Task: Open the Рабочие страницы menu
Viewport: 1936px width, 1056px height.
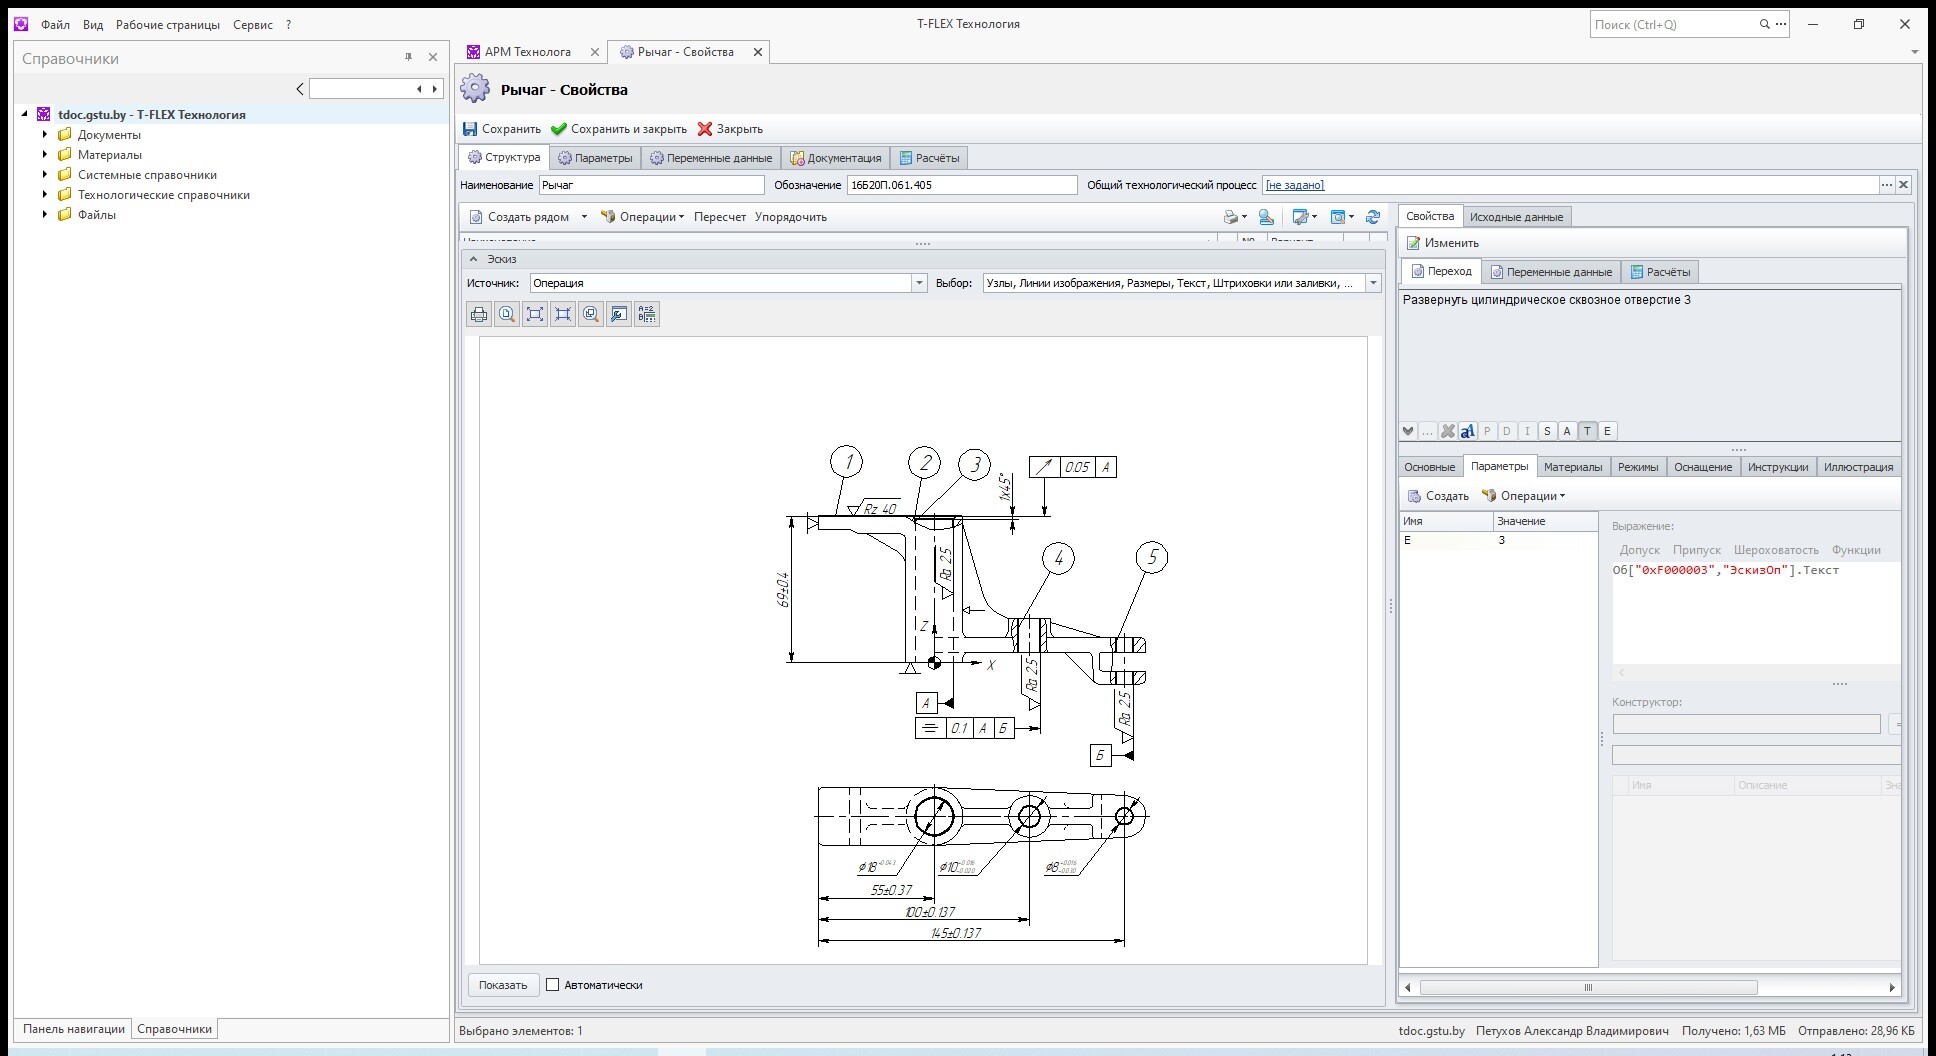Action: click(168, 24)
